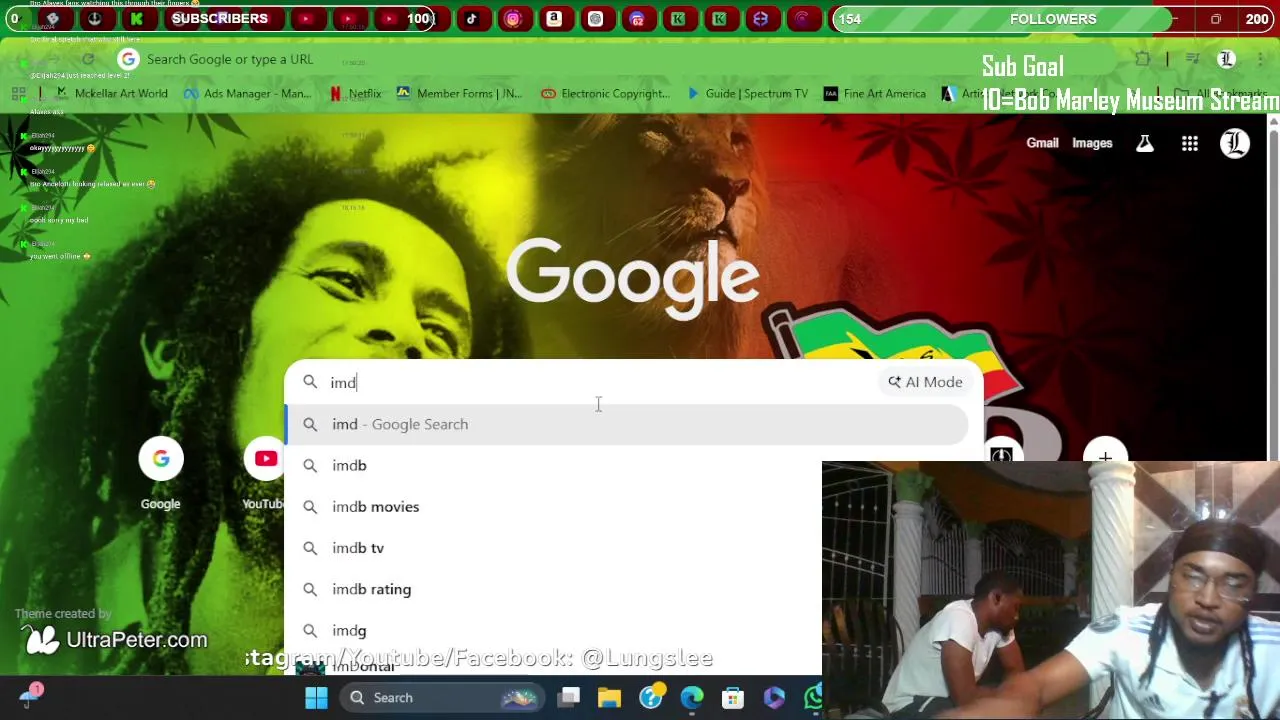Open the YouTube shortcut tile
The height and width of the screenshot is (720, 1280).
(x=265, y=474)
